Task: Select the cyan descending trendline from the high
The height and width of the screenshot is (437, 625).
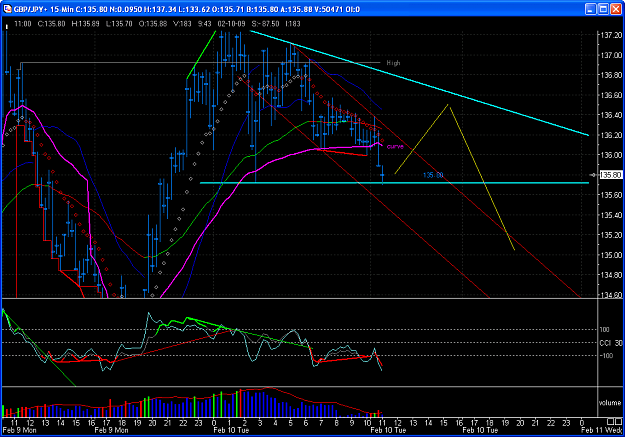Action: pyautogui.click(x=419, y=83)
